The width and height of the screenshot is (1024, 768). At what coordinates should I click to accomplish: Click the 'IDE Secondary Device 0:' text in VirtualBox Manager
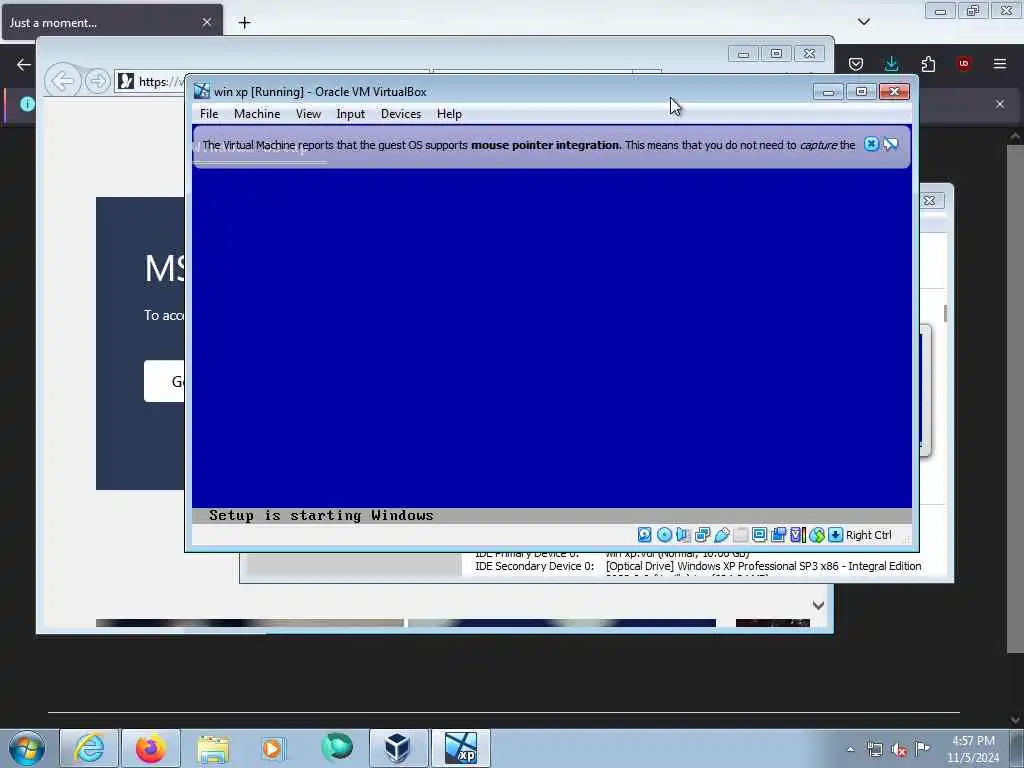[x=534, y=566]
